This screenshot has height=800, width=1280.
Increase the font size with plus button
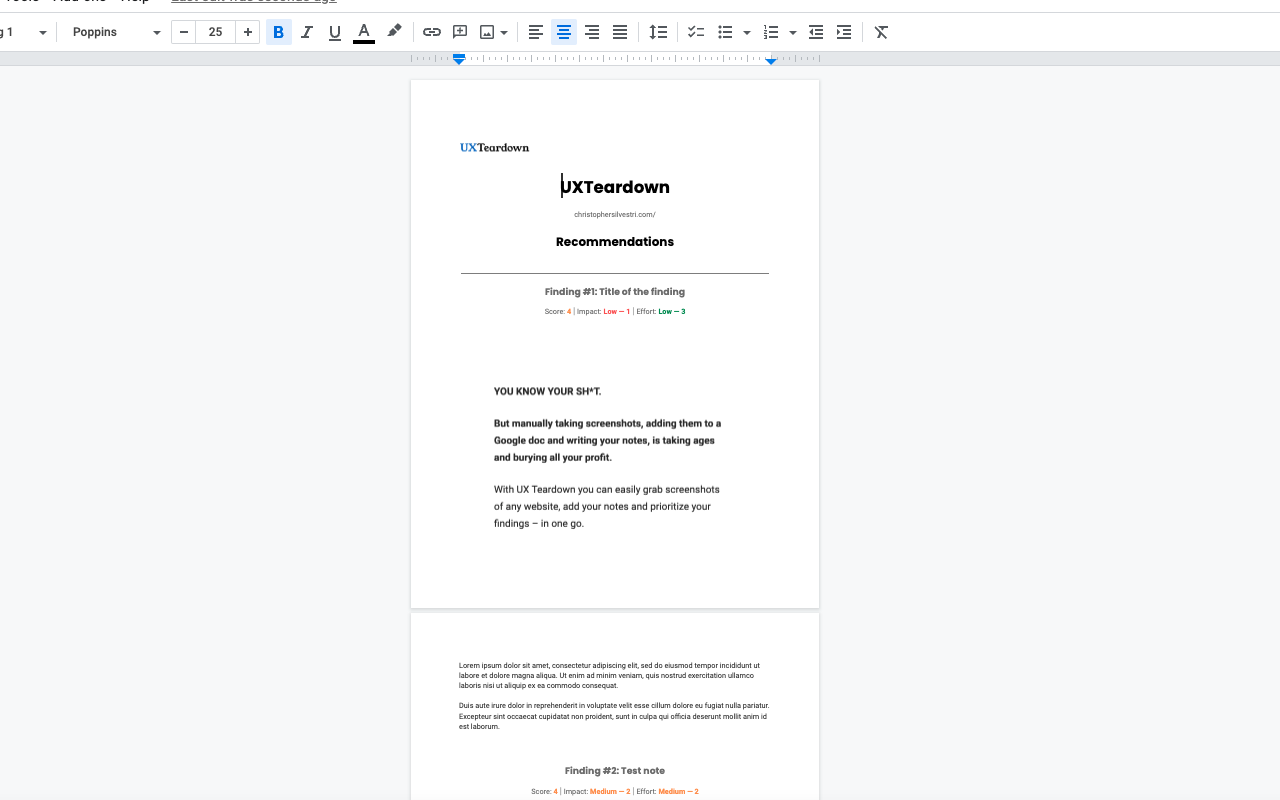tap(248, 32)
